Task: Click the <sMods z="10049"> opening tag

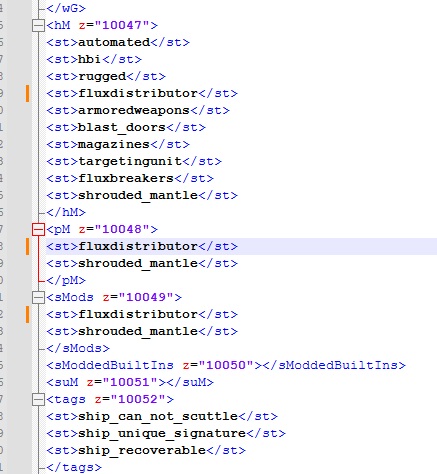Action: (x=114, y=297)
